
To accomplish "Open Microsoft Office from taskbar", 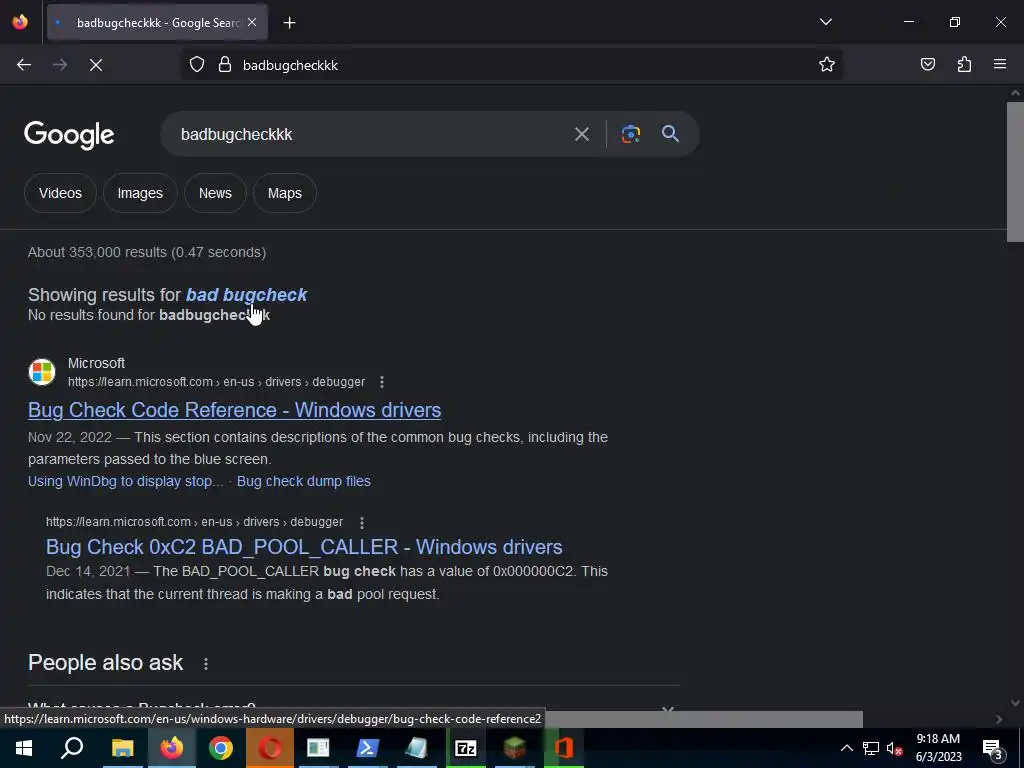I will point(564,748).
